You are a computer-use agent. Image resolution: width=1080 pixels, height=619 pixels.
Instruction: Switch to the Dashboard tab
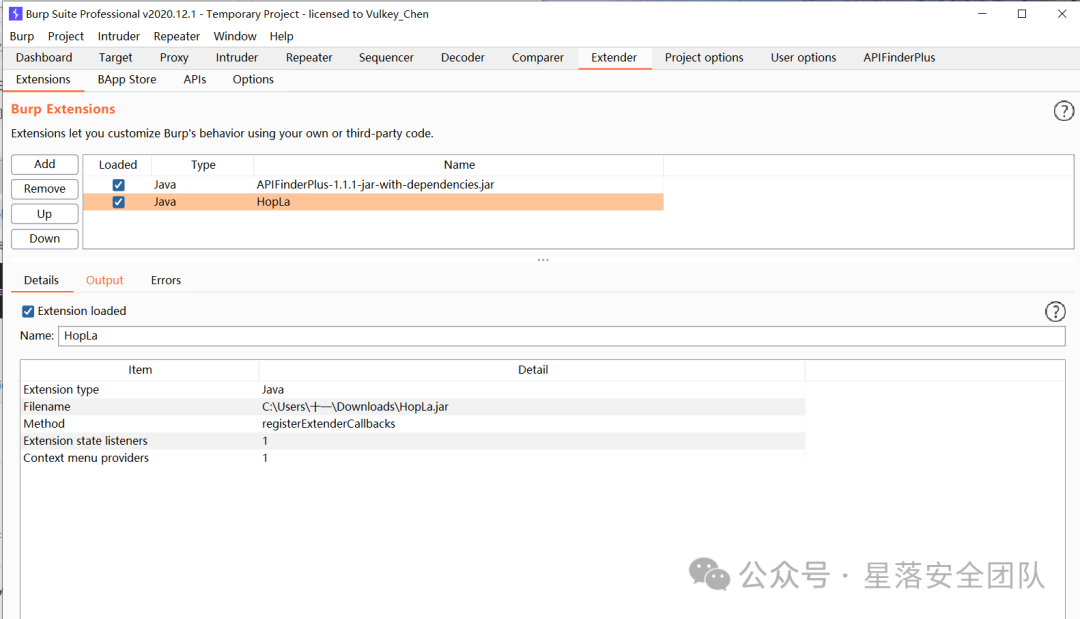(x=44, y=58)
